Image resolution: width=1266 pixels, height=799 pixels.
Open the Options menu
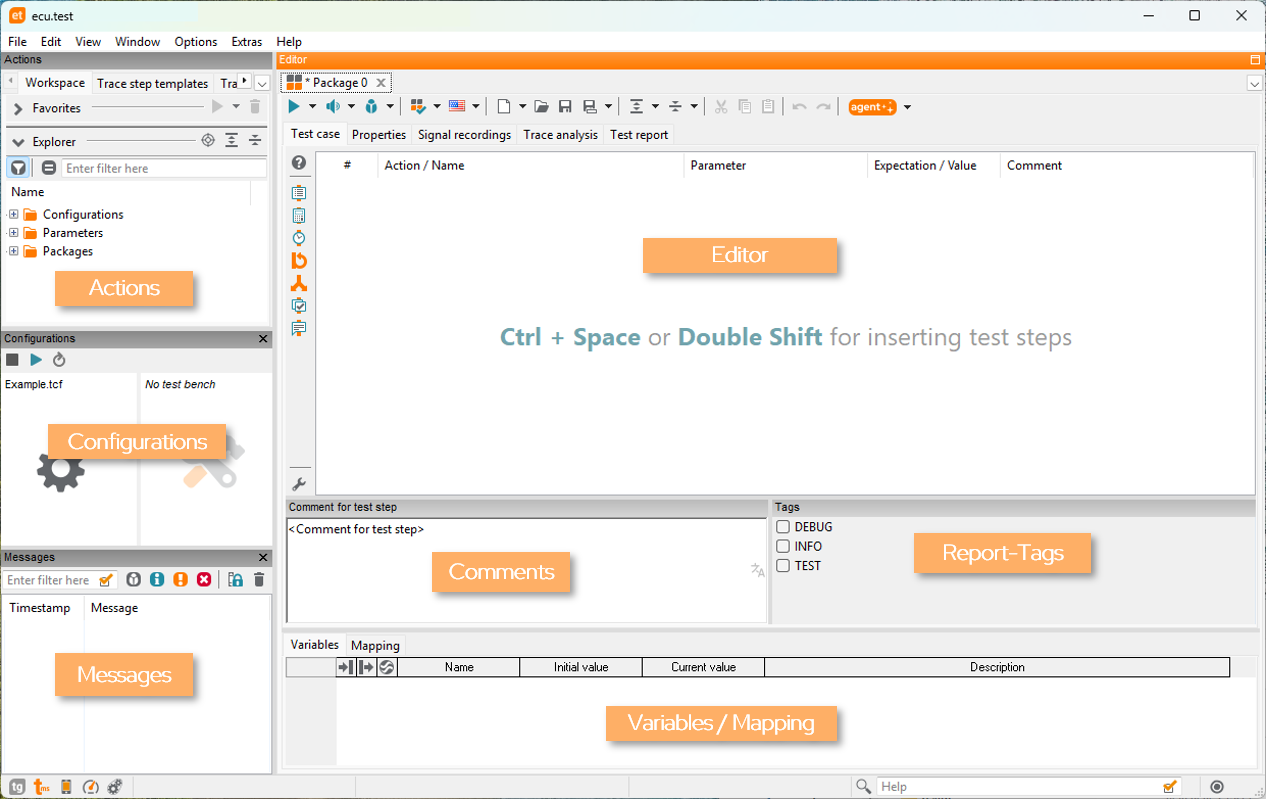pyautogui.click(x=195, y=41)
